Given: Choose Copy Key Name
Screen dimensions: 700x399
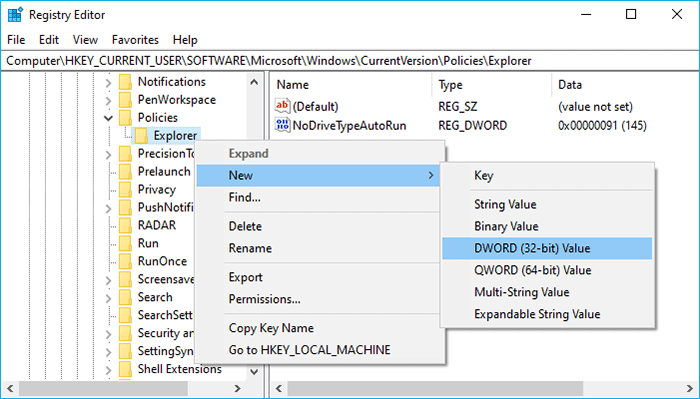Looking at the screenshot, I should (271, 328).
